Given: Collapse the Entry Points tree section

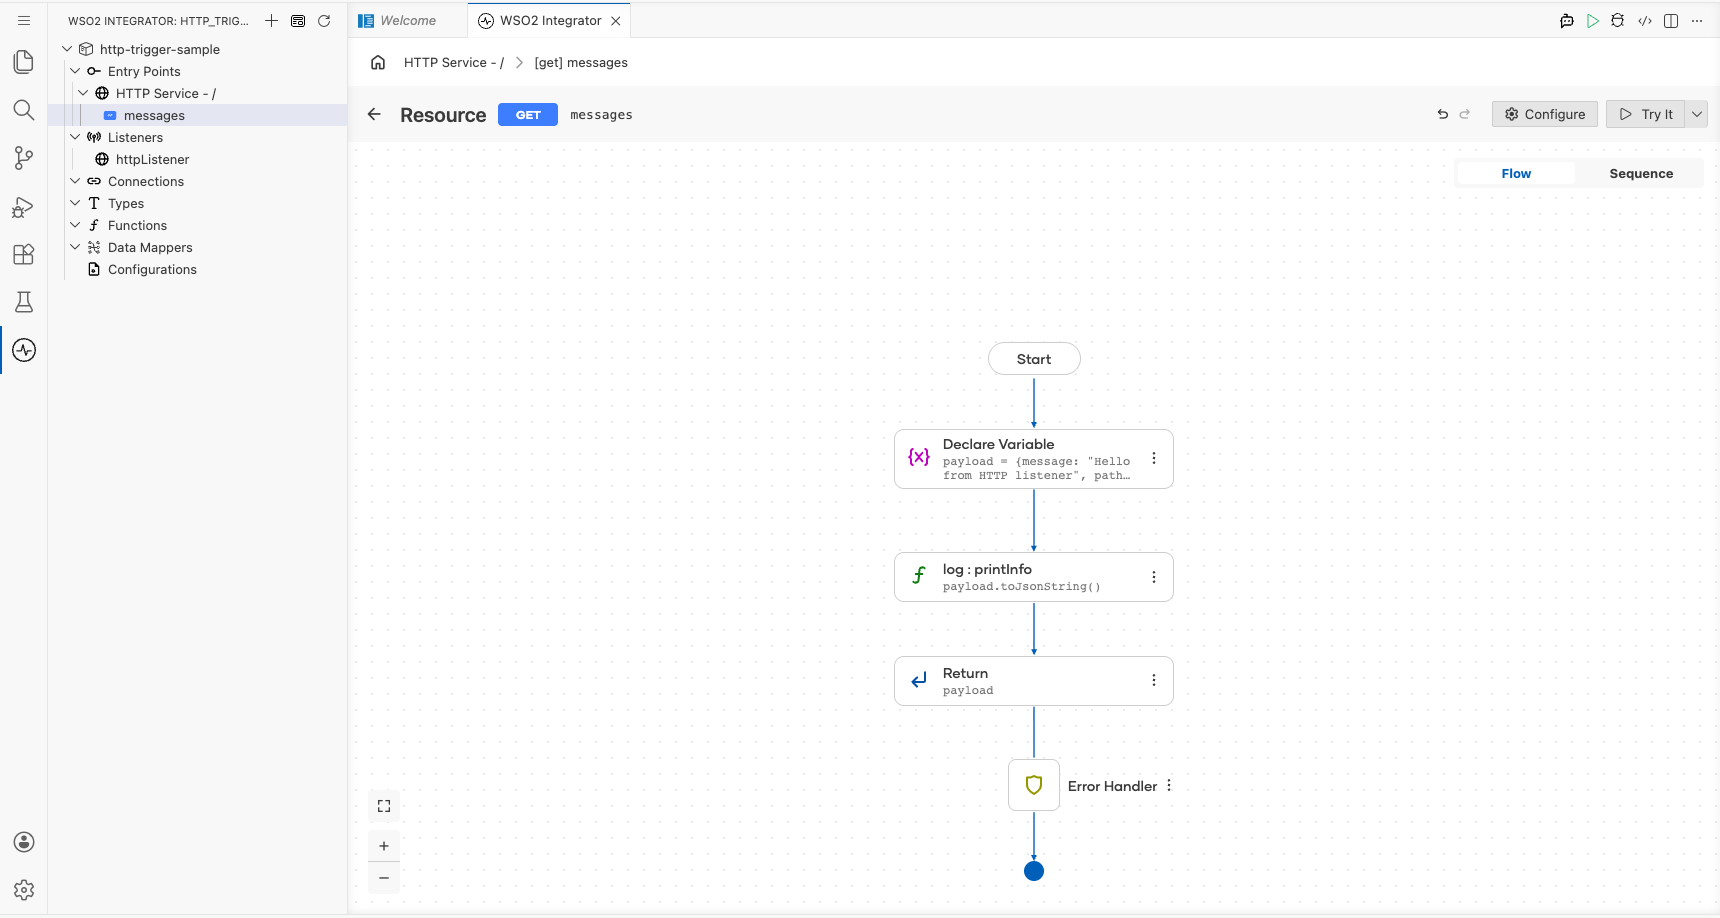Looking at the screenshot, I should click(x=75, y=71).
